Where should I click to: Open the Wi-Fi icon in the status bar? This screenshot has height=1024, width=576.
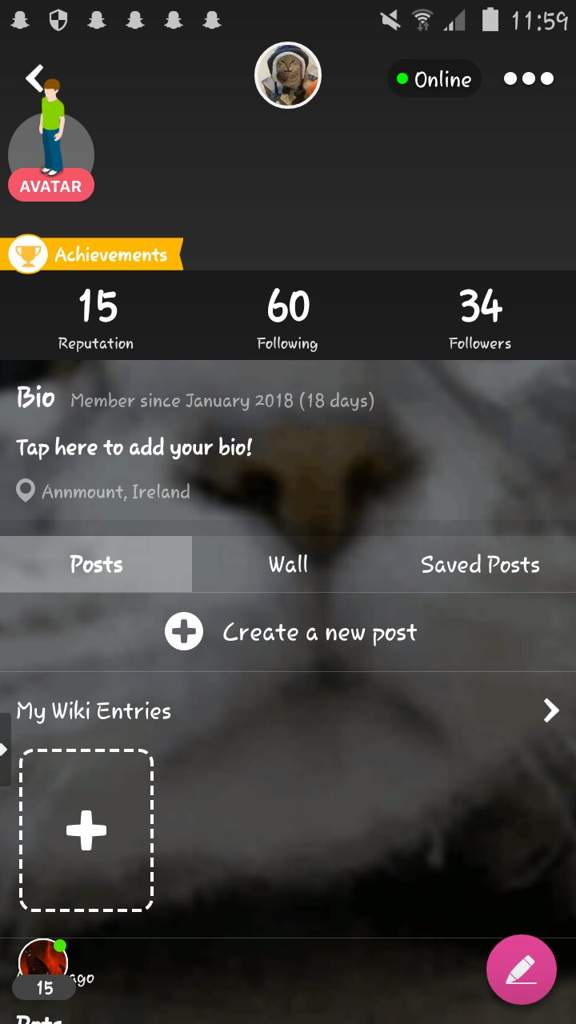tap(424, 21)
